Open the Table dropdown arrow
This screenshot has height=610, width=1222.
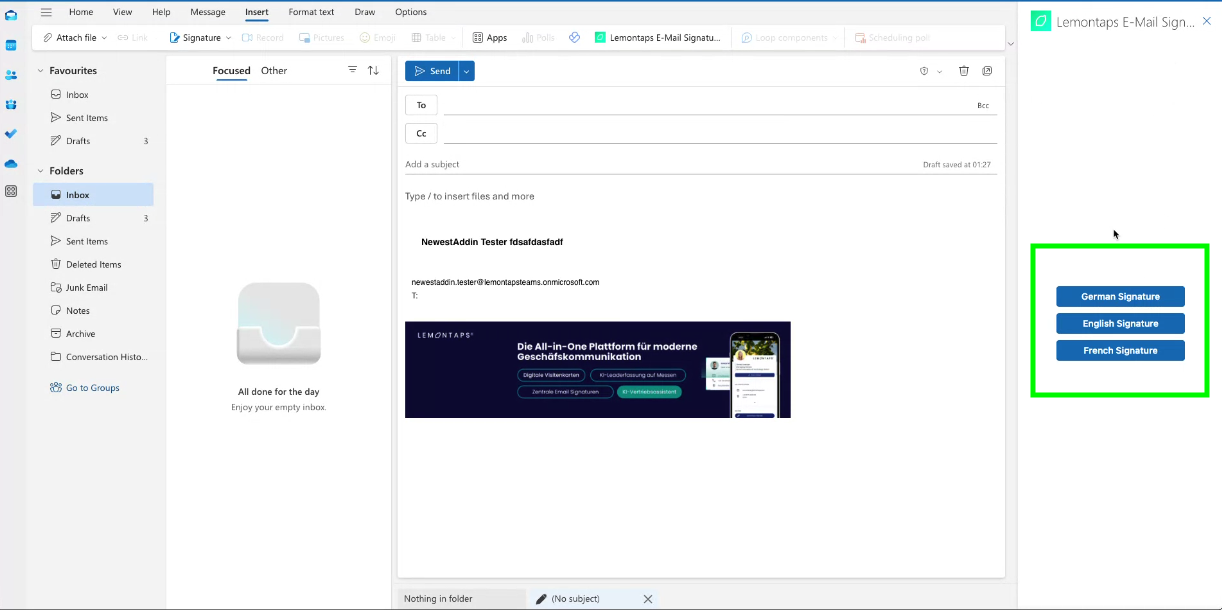pyautogui.click(x=453, y=38)
